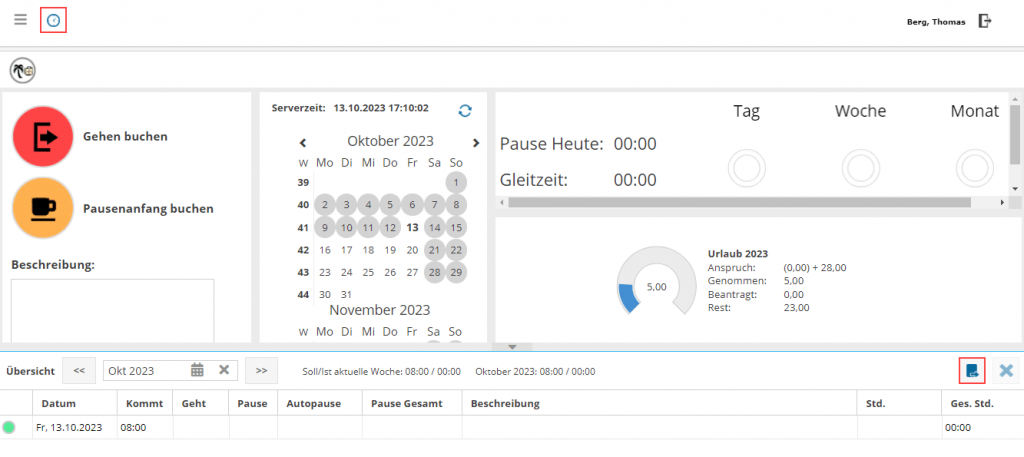Click in the Beschreibung text box
Viewport: 1024px width, 457px height.
[x=112, y=310]
